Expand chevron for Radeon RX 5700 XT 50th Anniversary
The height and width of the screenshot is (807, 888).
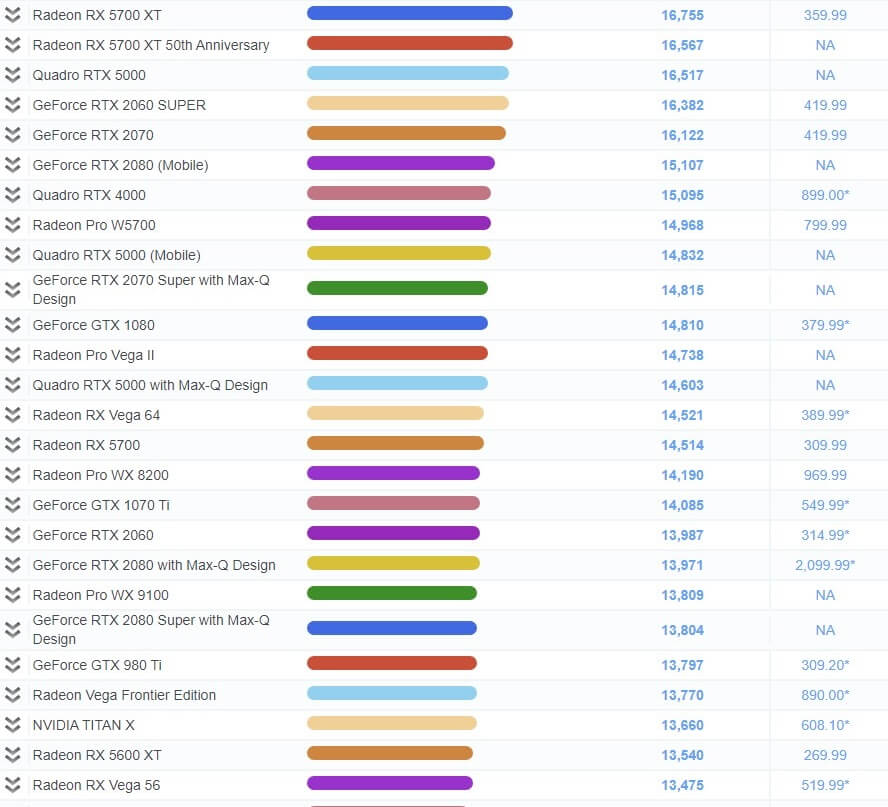tap(12, 45)
